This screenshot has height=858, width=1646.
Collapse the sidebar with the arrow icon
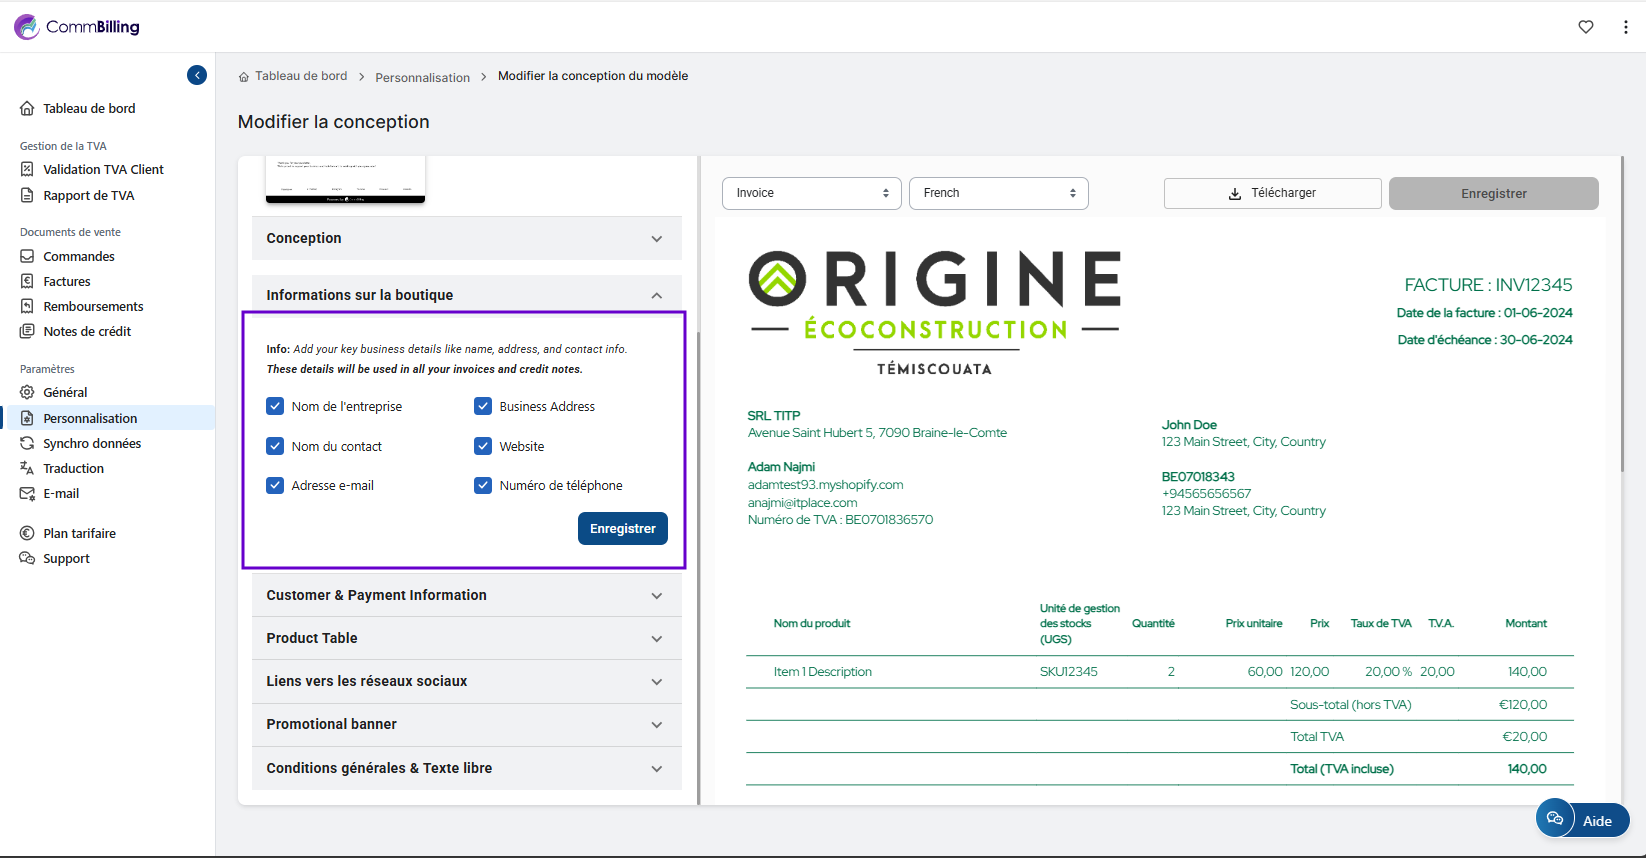(x=197, y=75)
